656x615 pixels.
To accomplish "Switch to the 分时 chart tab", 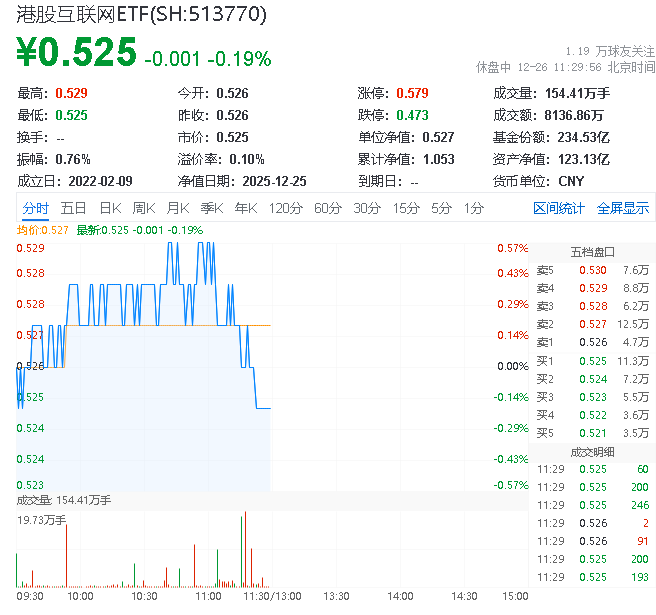I will click(x=35, y=208).
